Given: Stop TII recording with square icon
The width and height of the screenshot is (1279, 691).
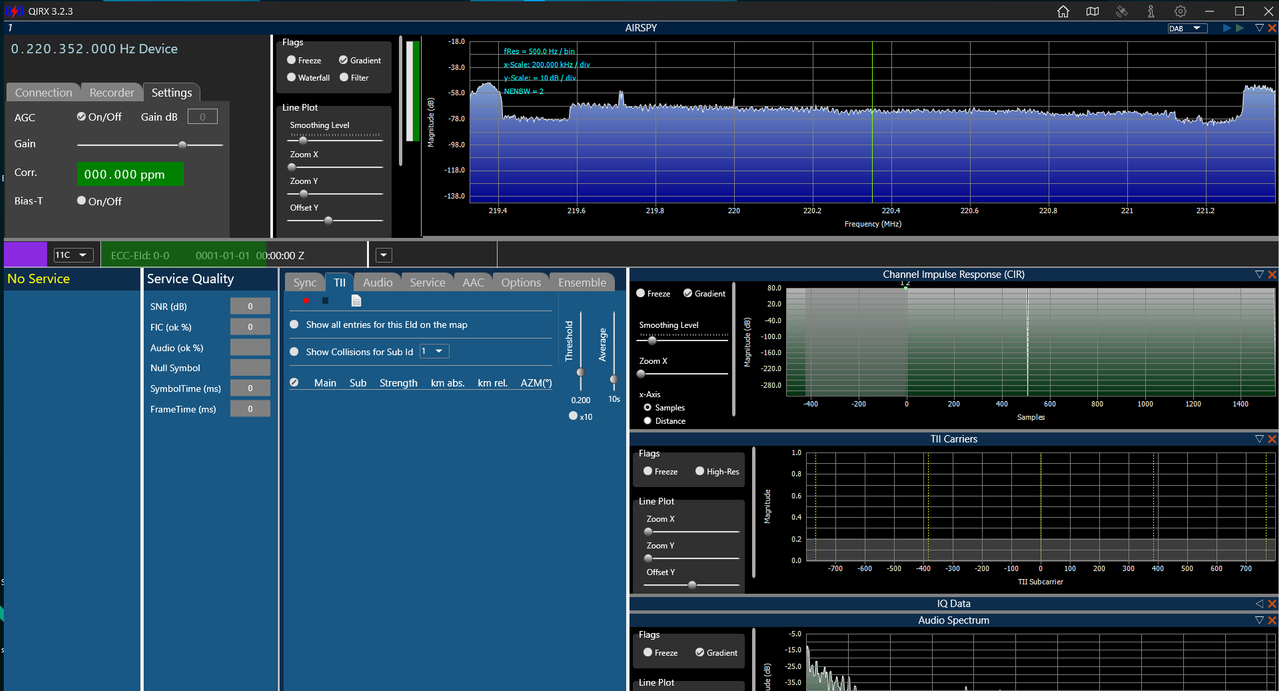Looking at the screenshot, I should tap(325, 300).
